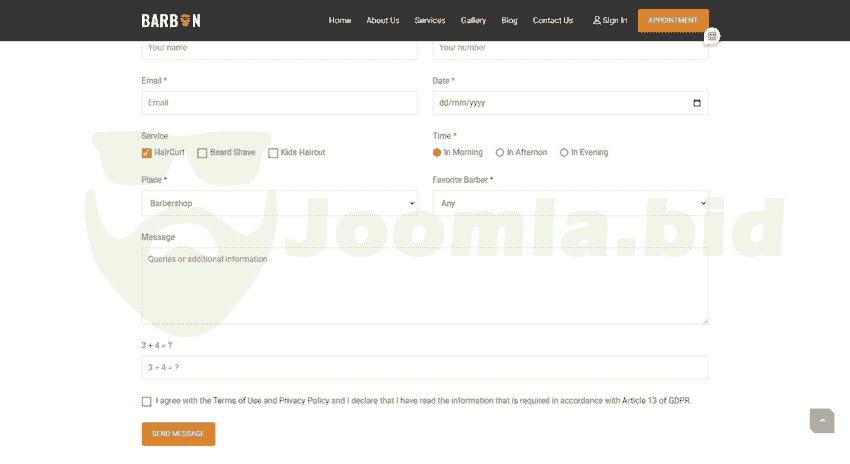Choose the In Evening radio button
The height and width of the screenshot is (464, 850).
[564, 153]
